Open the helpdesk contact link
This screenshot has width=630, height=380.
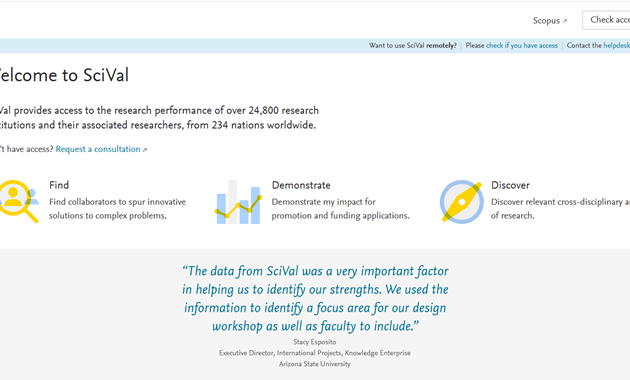click(x=616, y=45)
